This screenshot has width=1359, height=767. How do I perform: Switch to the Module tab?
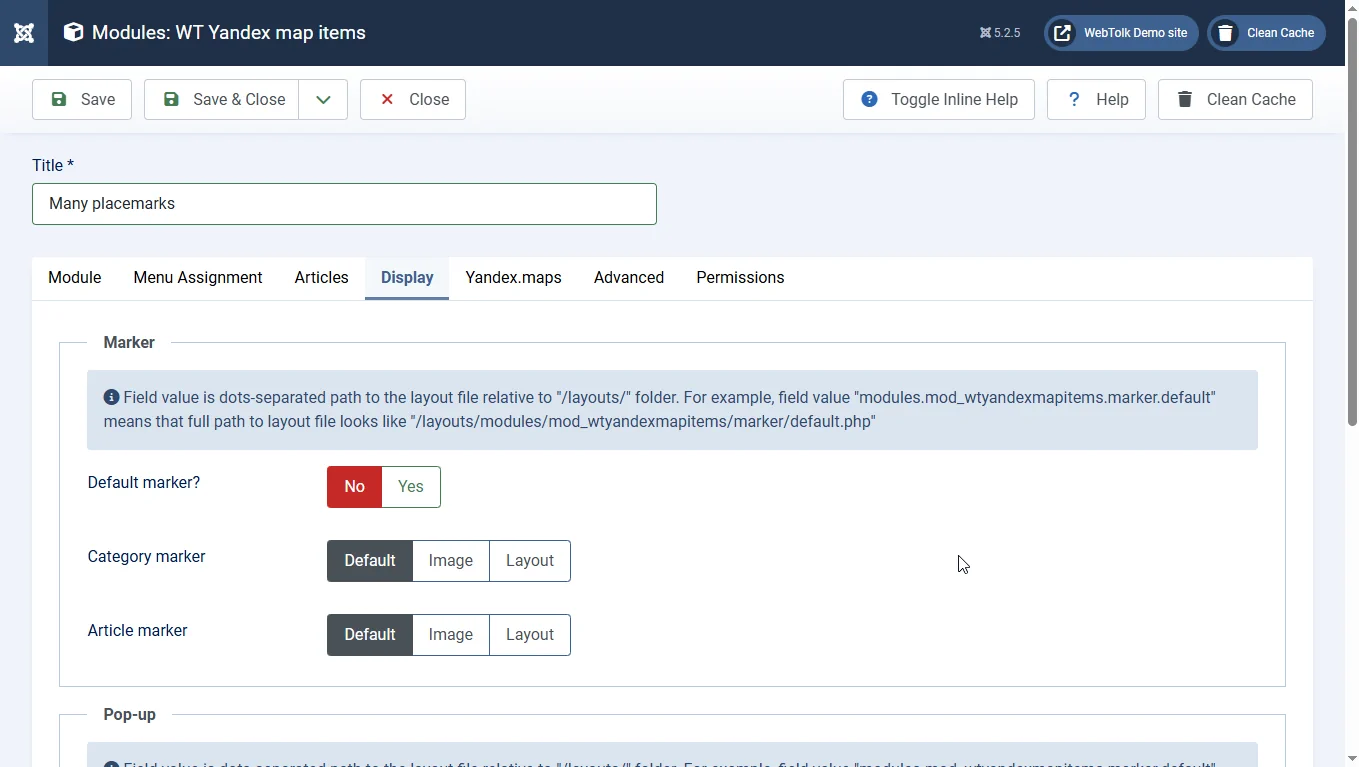(x=75, y=278)
